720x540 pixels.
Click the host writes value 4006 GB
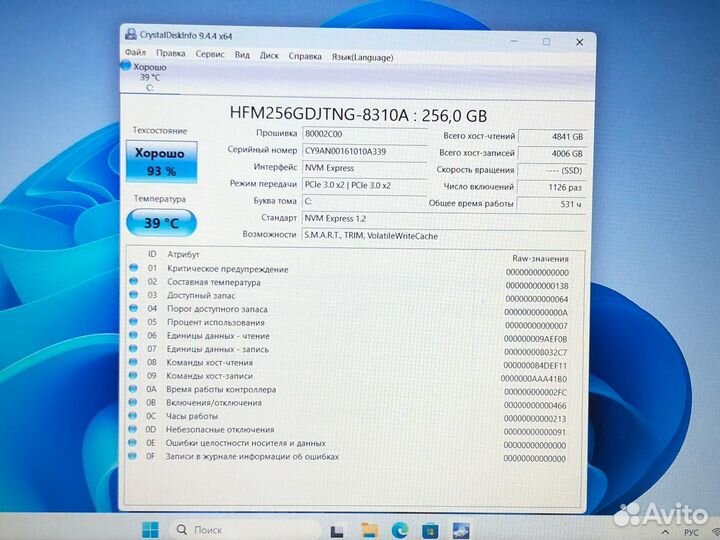coord(552,153)
